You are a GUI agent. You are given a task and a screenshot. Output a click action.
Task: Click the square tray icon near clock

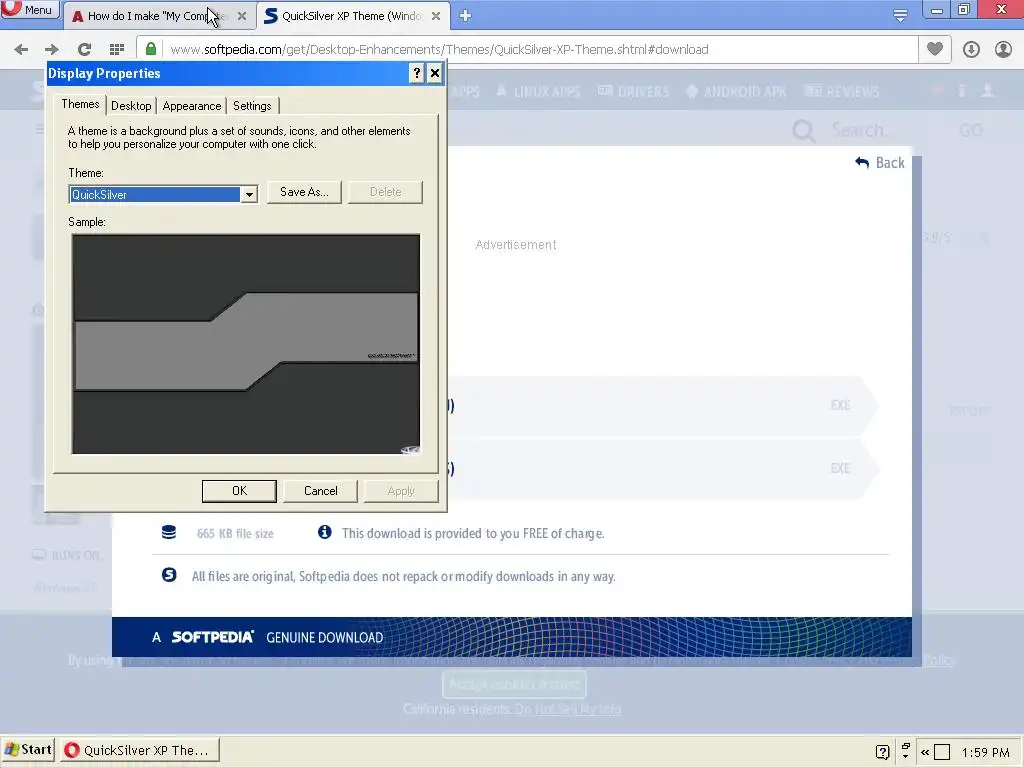coord(942,752)
